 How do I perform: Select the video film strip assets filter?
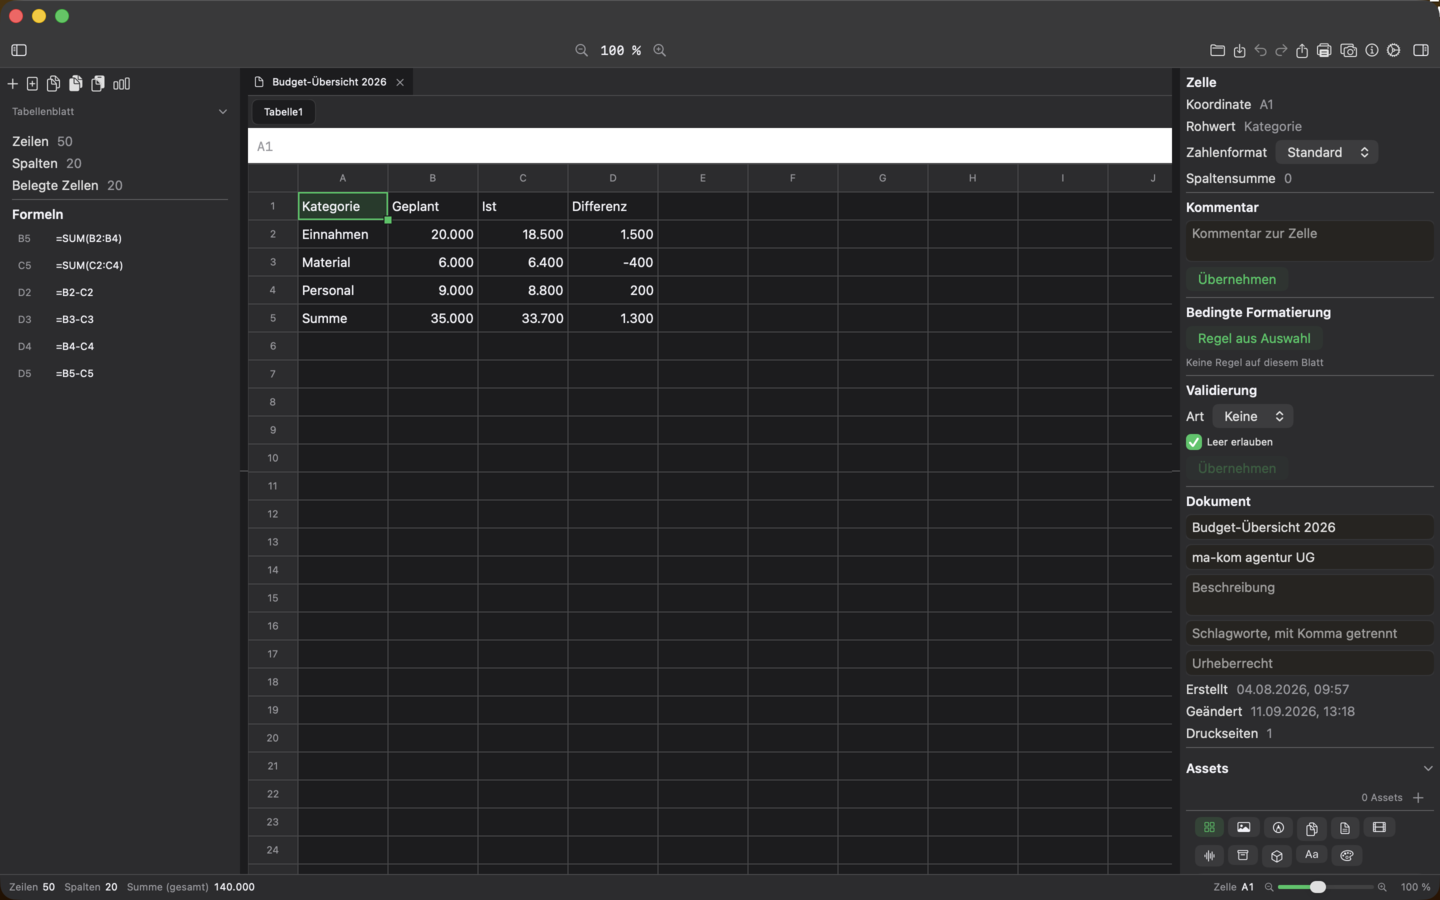click(x=1380, y=827)
